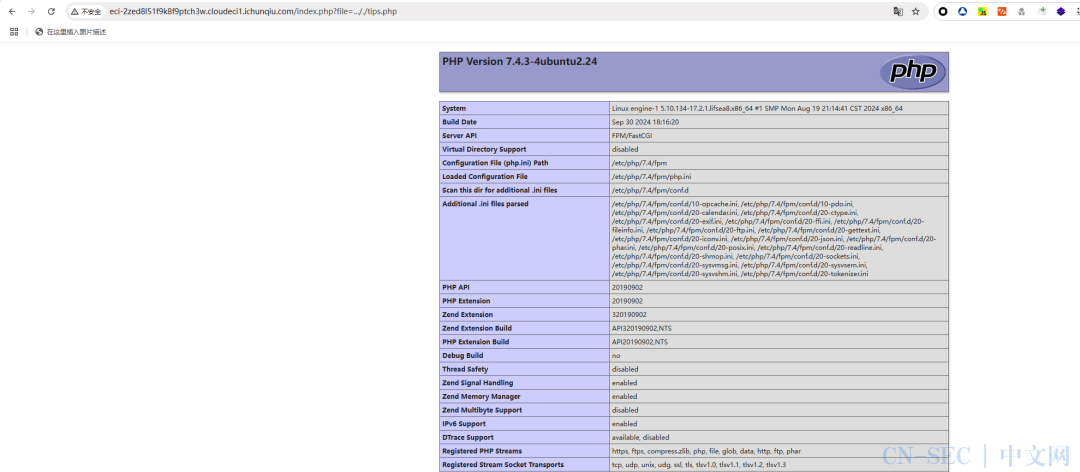This screenshot has height=472, width=1080.
Task: Open the blue triangle extension
Action: (963, 12)
